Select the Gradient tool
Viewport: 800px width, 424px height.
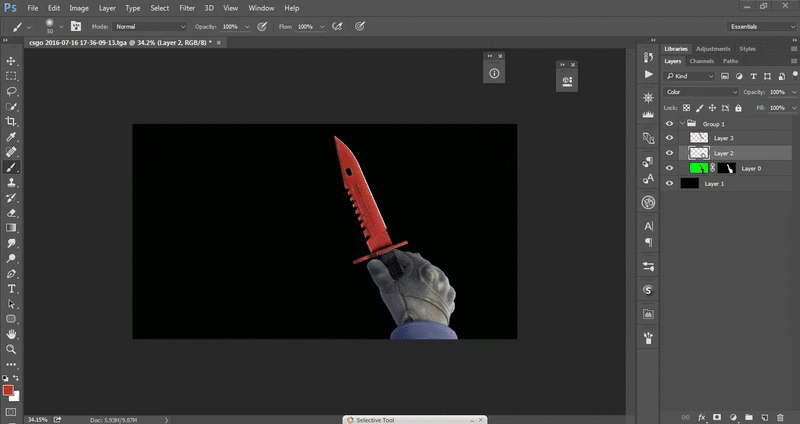11,228
